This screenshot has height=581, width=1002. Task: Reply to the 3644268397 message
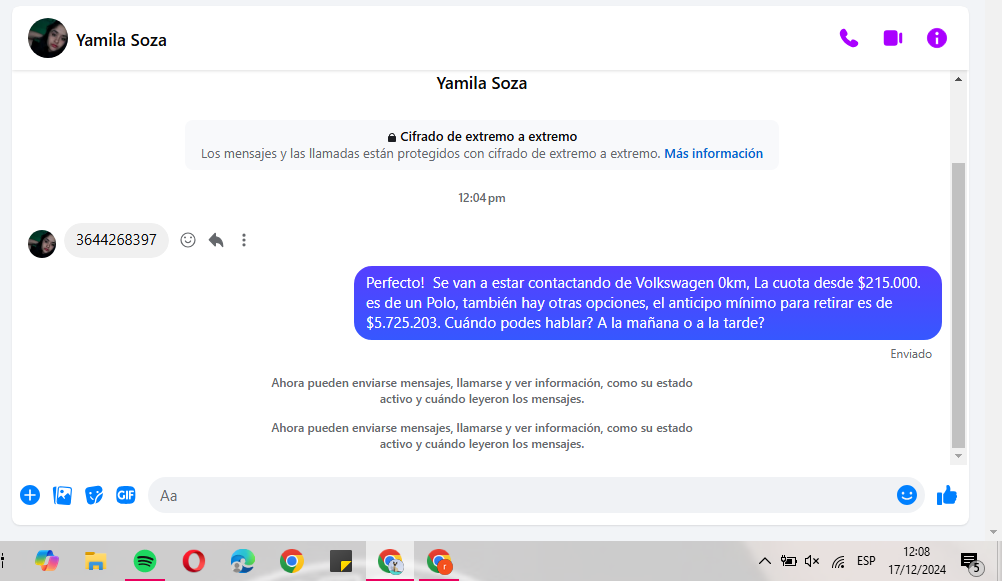pyautogui.click(x=216, y=240)
